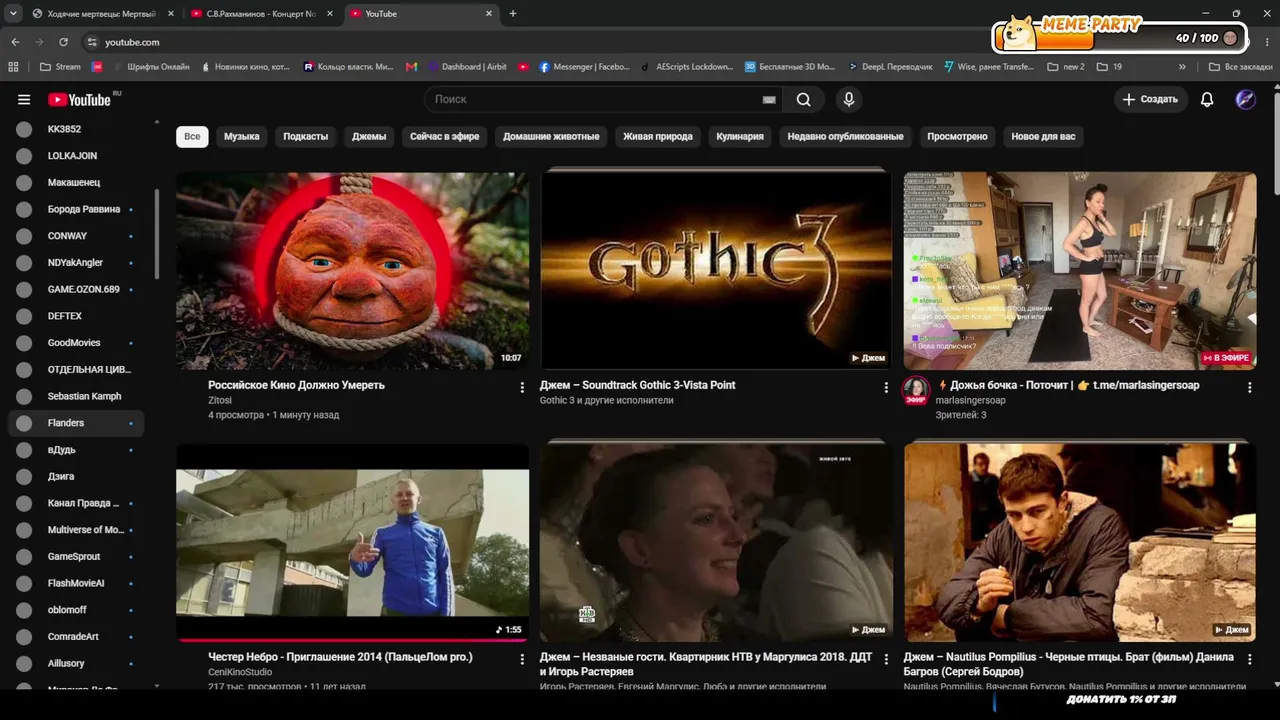Viewport: 1280px width, 720px height.
Task: Open the 'Sebastian Kamph' subscription
Action: (75, 396)
